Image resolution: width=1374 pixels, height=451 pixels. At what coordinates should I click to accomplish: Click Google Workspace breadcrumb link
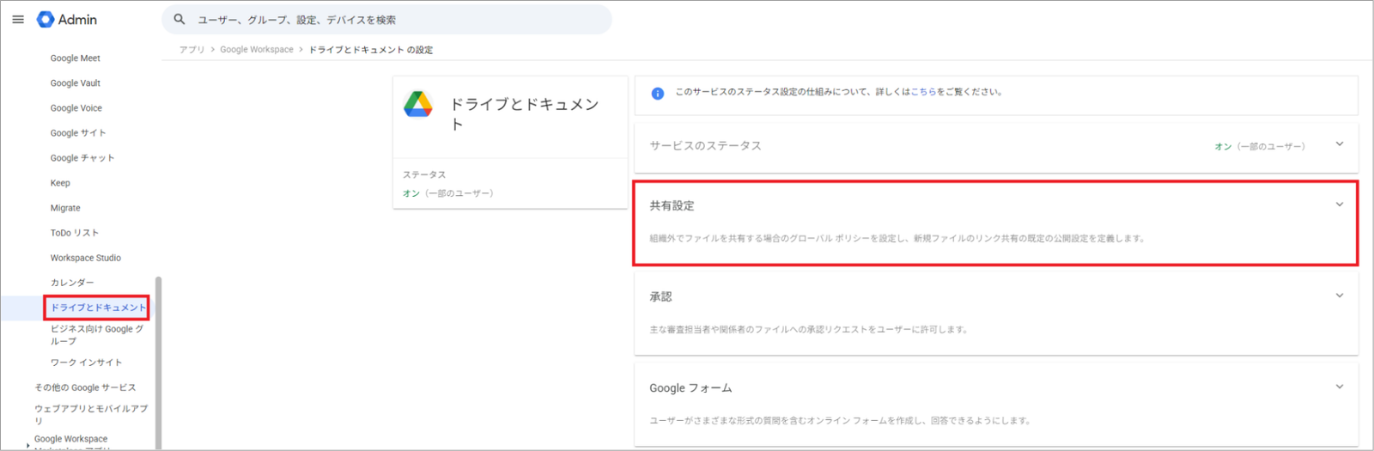pos(257,49)
